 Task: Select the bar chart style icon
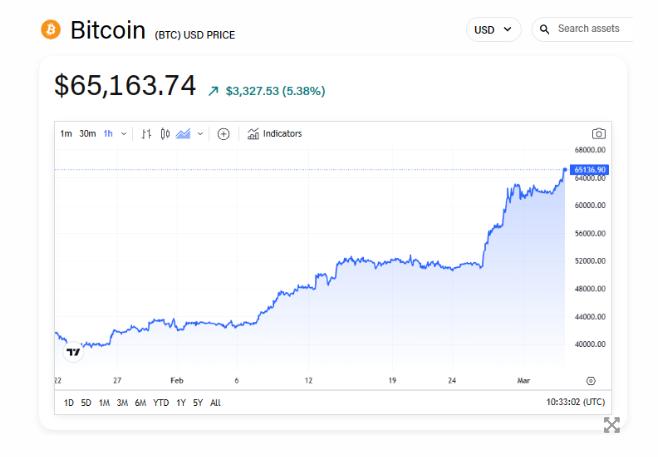(x=147, y=134)
